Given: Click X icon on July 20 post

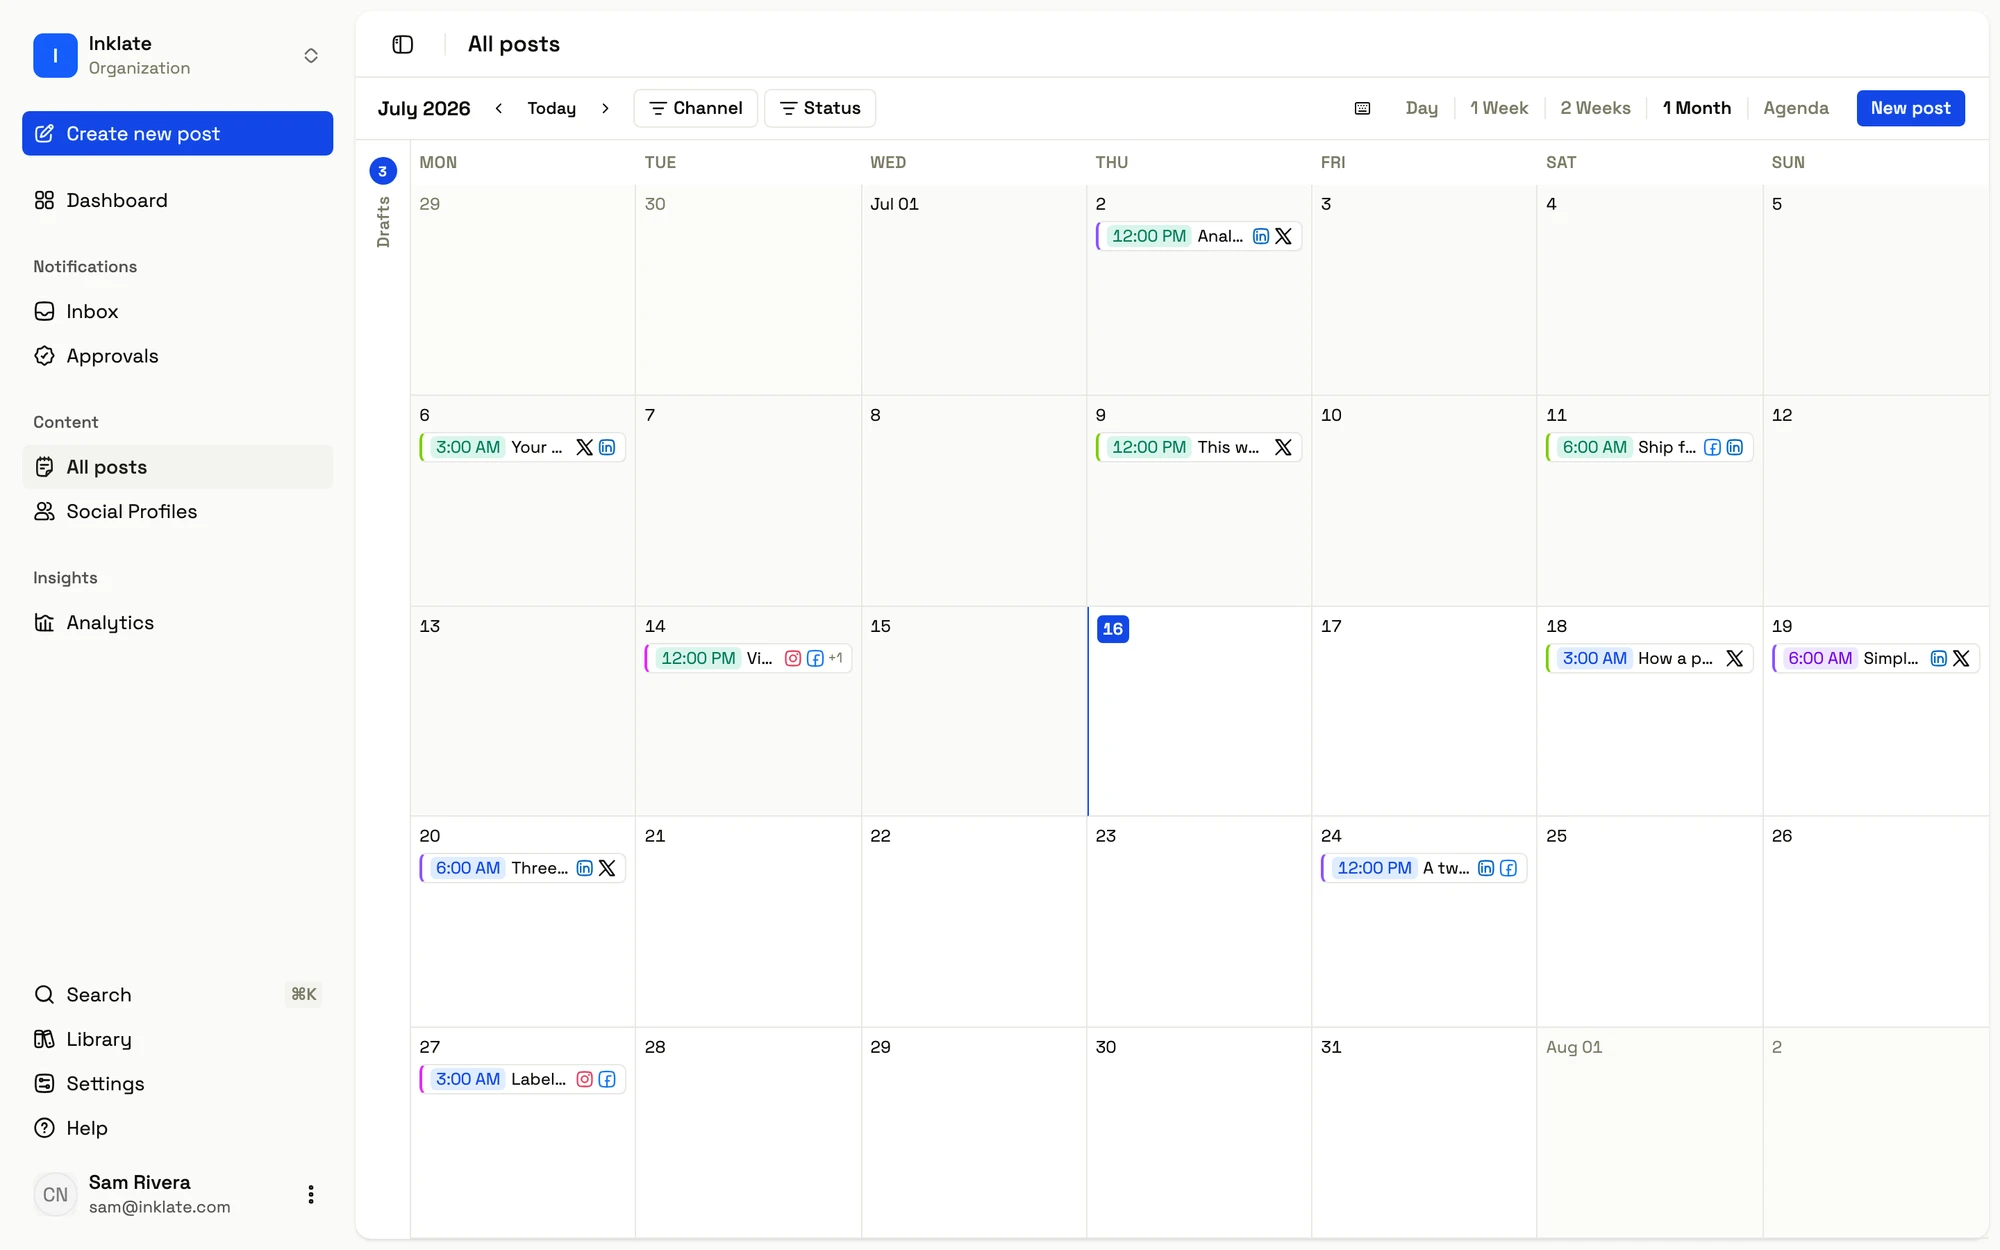Looking at the screenshot, I should pyautogui.click(x=607, y=868).
